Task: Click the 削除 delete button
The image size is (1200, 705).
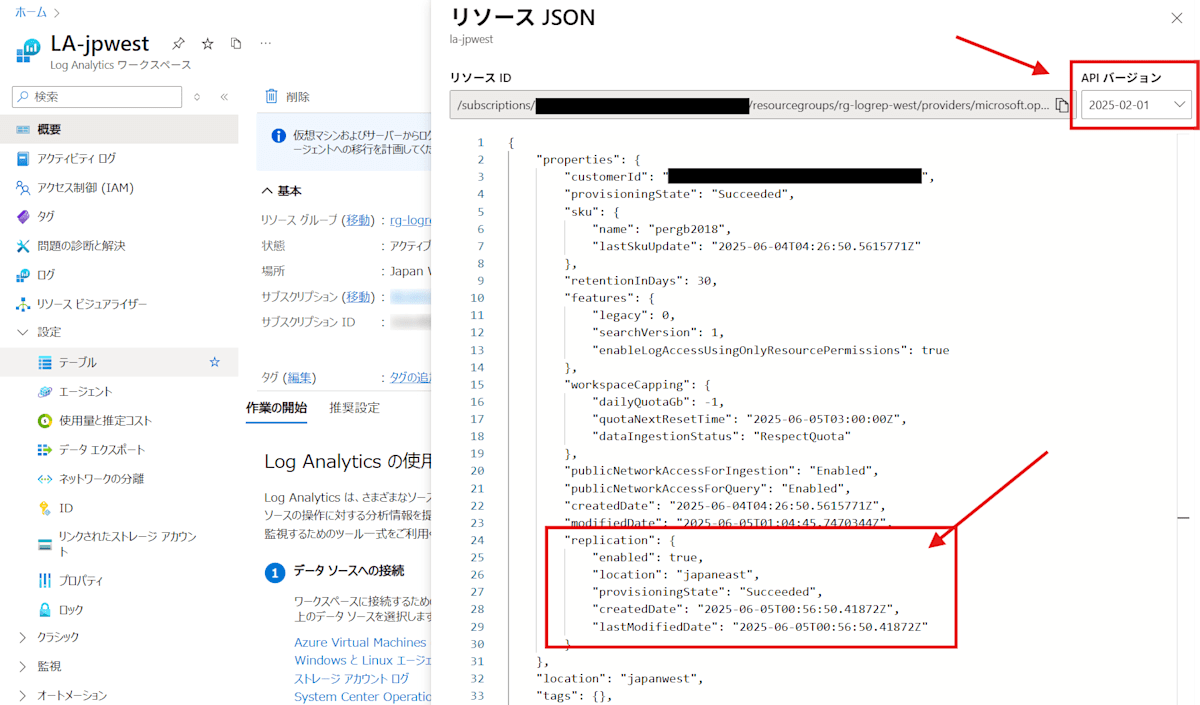Action: [287, 97]
